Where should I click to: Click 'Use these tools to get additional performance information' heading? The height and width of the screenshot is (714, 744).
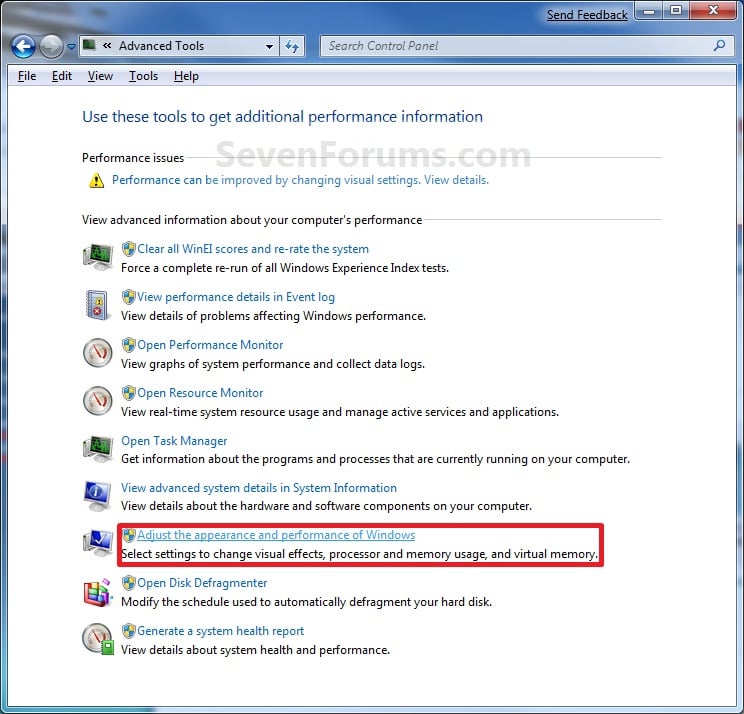pyautogui.click(x=282, y=117)
